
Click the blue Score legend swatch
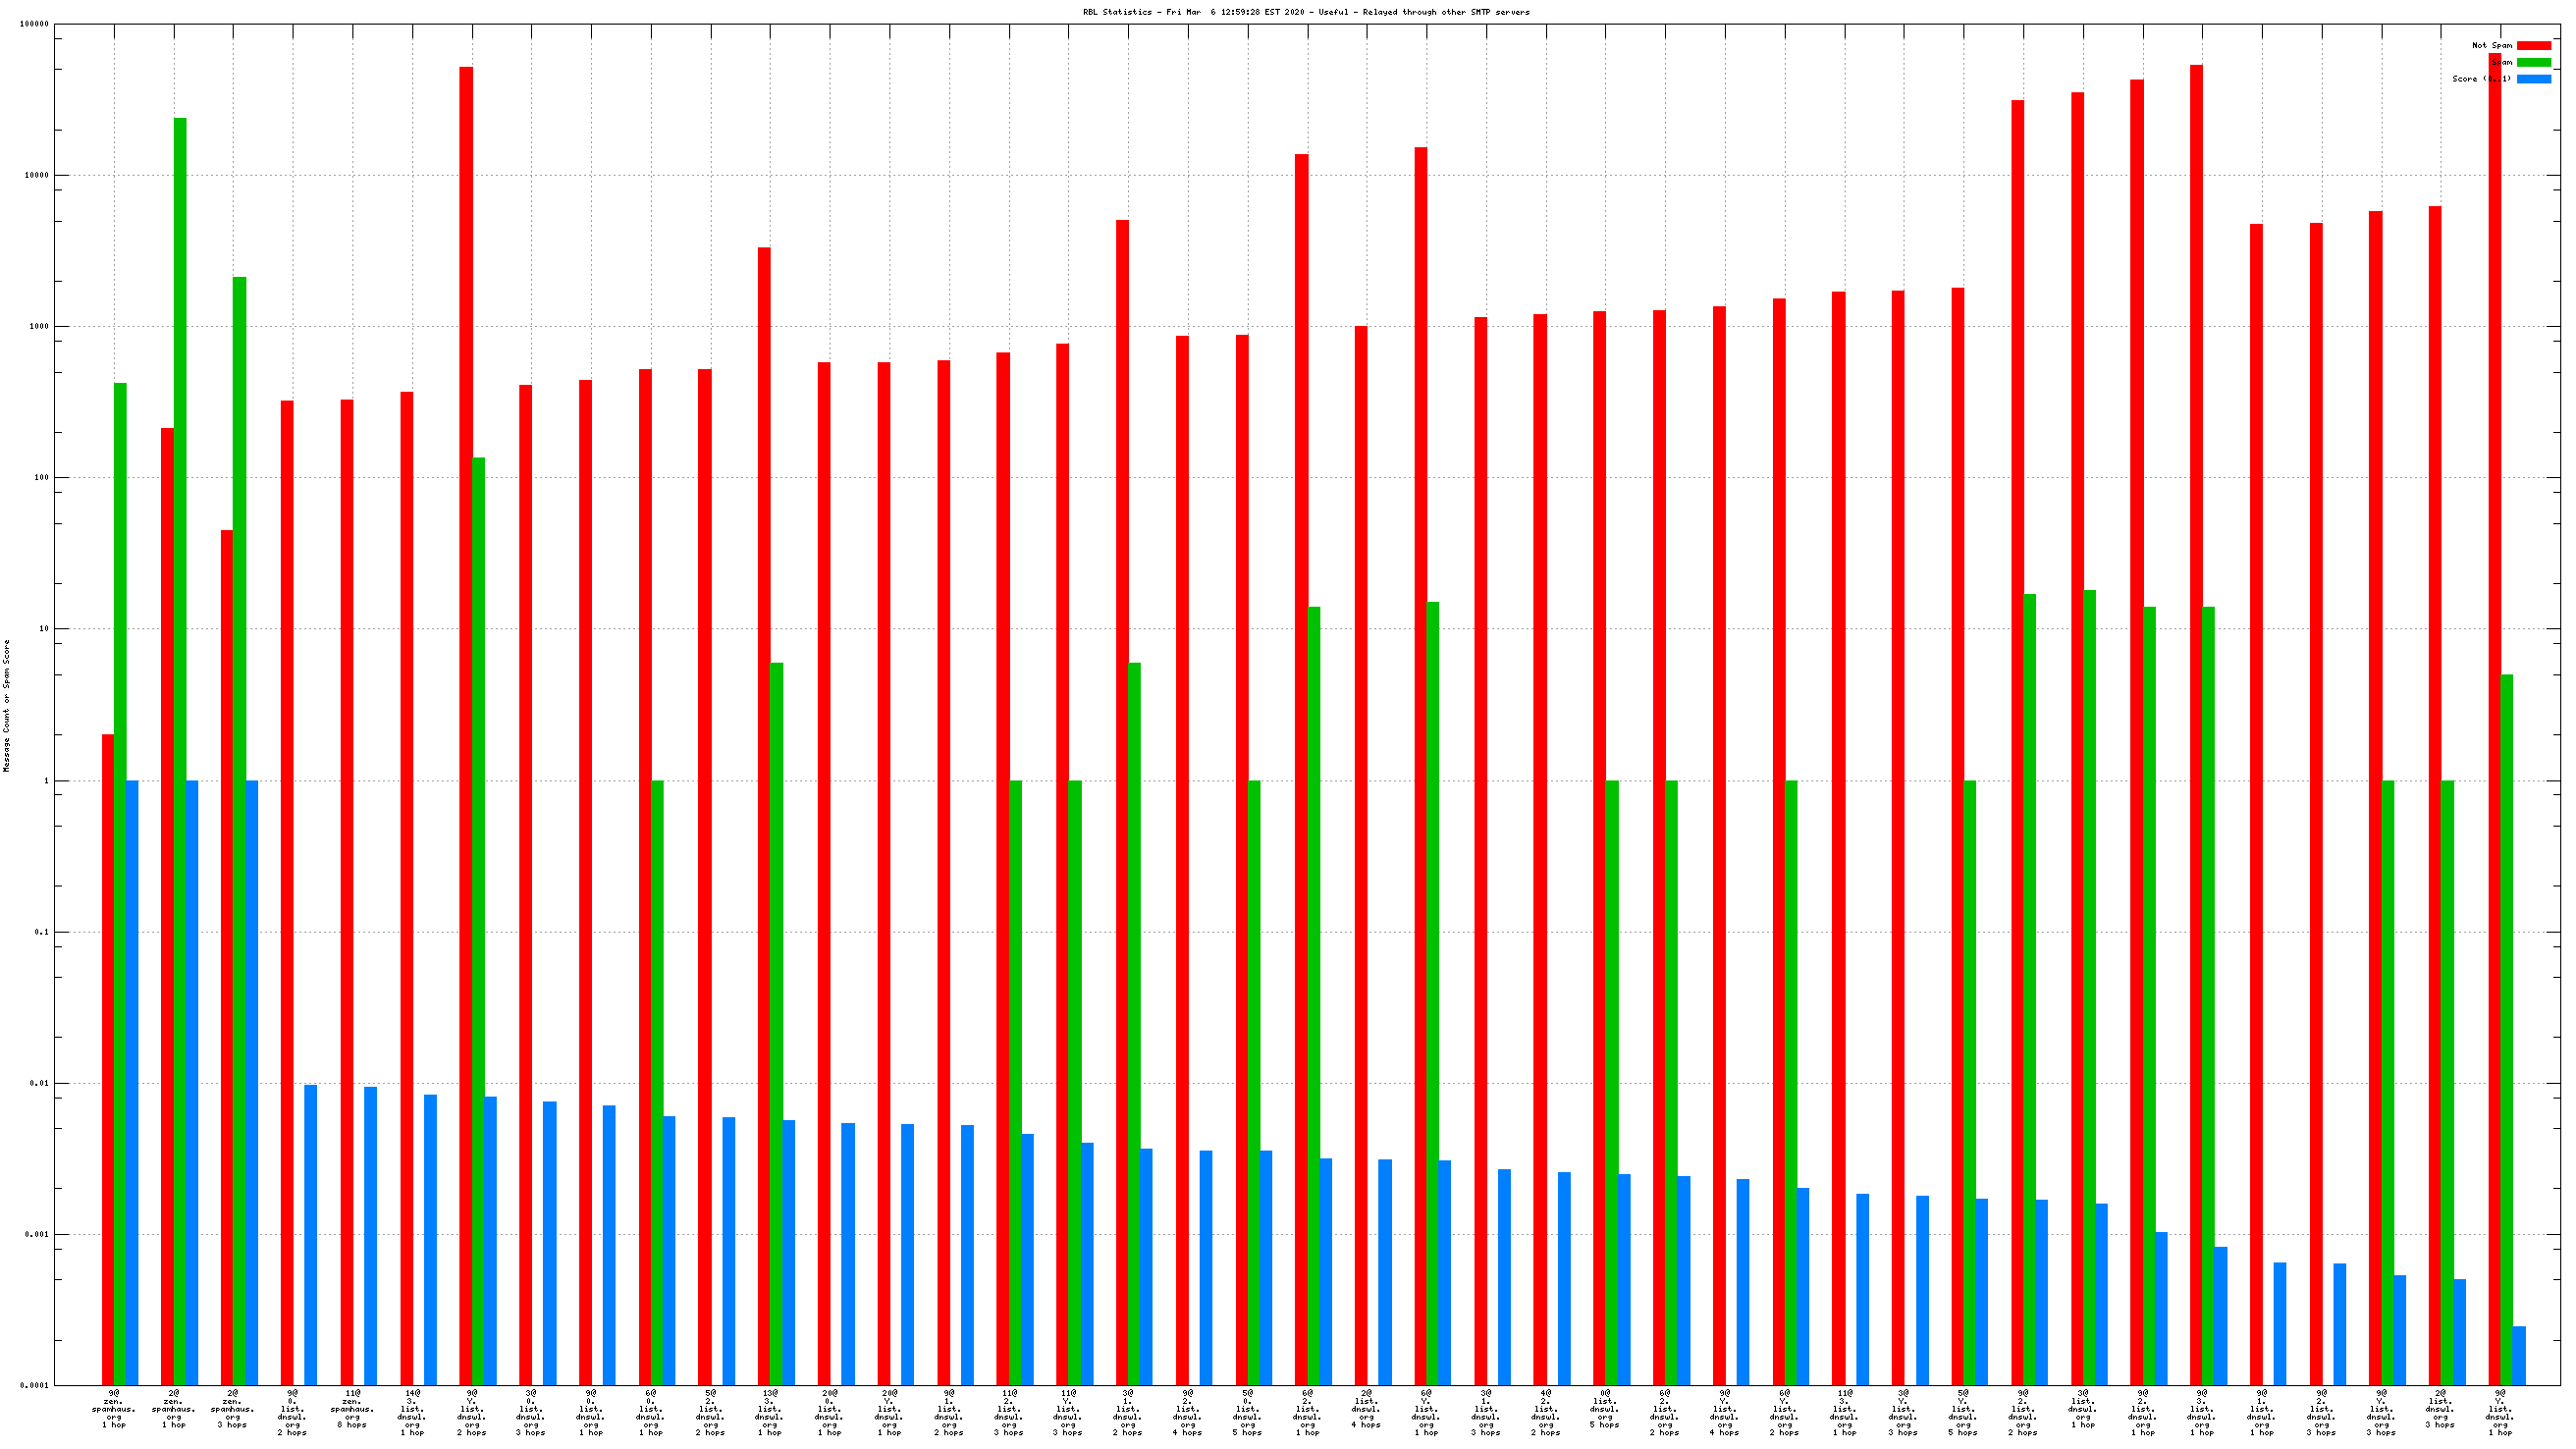(x=2533, y=79)
